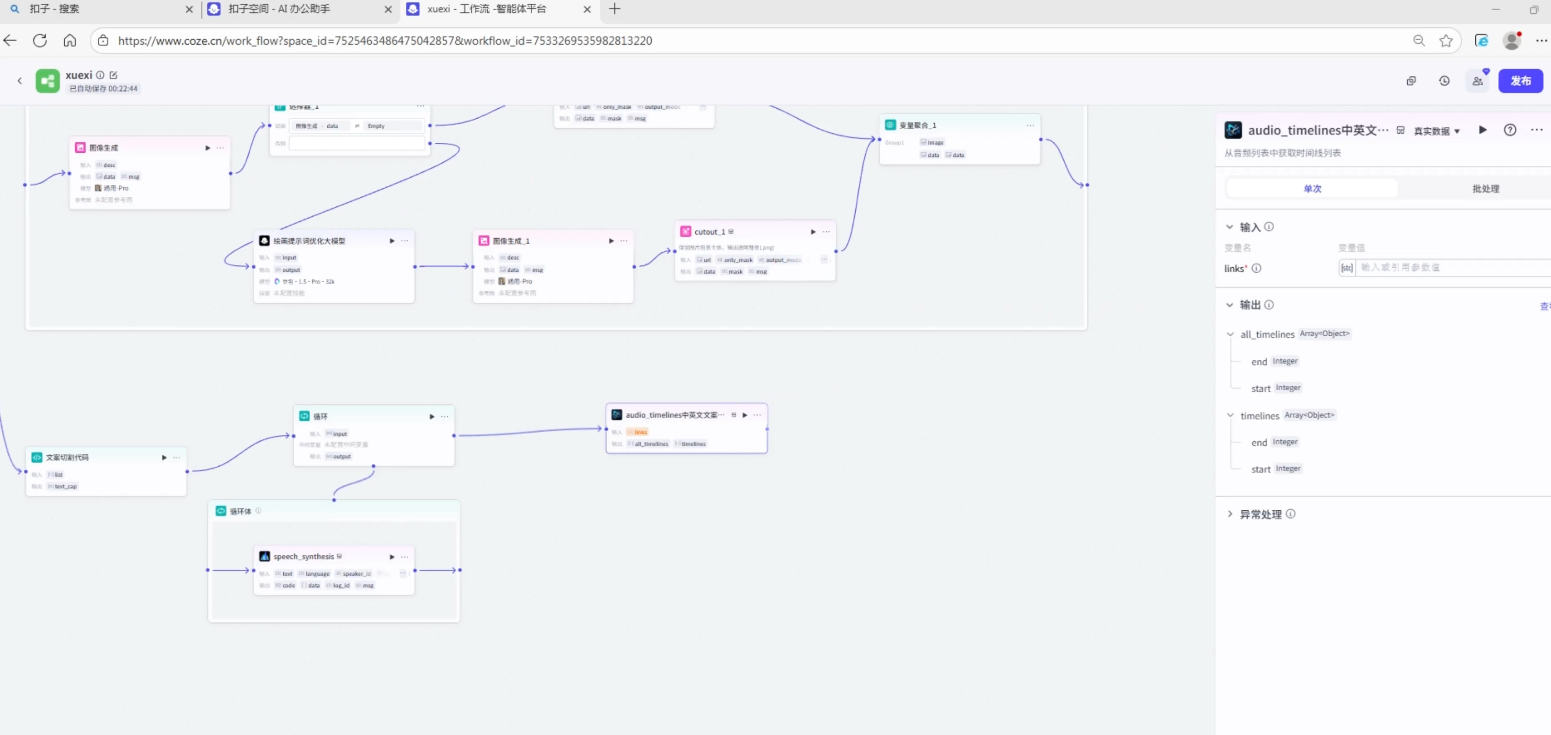This screenshot has width=1551, height=735.
Task: Open help icon in node panel header
Action: (x=1510, y=130)
